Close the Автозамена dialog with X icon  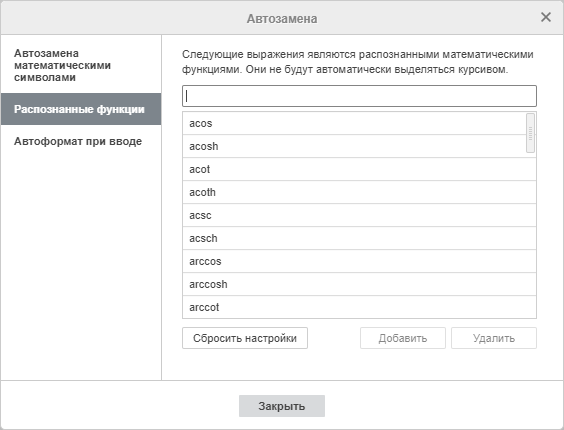click(546, 17)
